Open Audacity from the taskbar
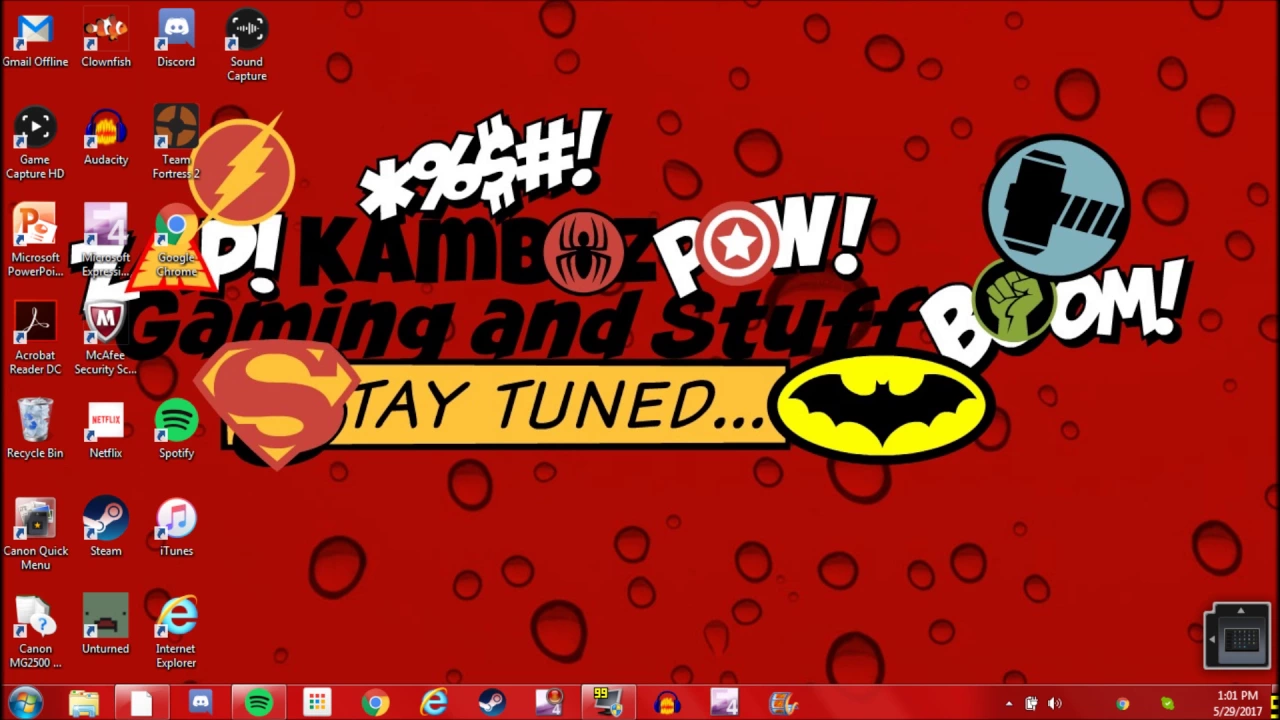Image resolution: width=1280 pixels, height=720 pixels. [x=667, y=703]
